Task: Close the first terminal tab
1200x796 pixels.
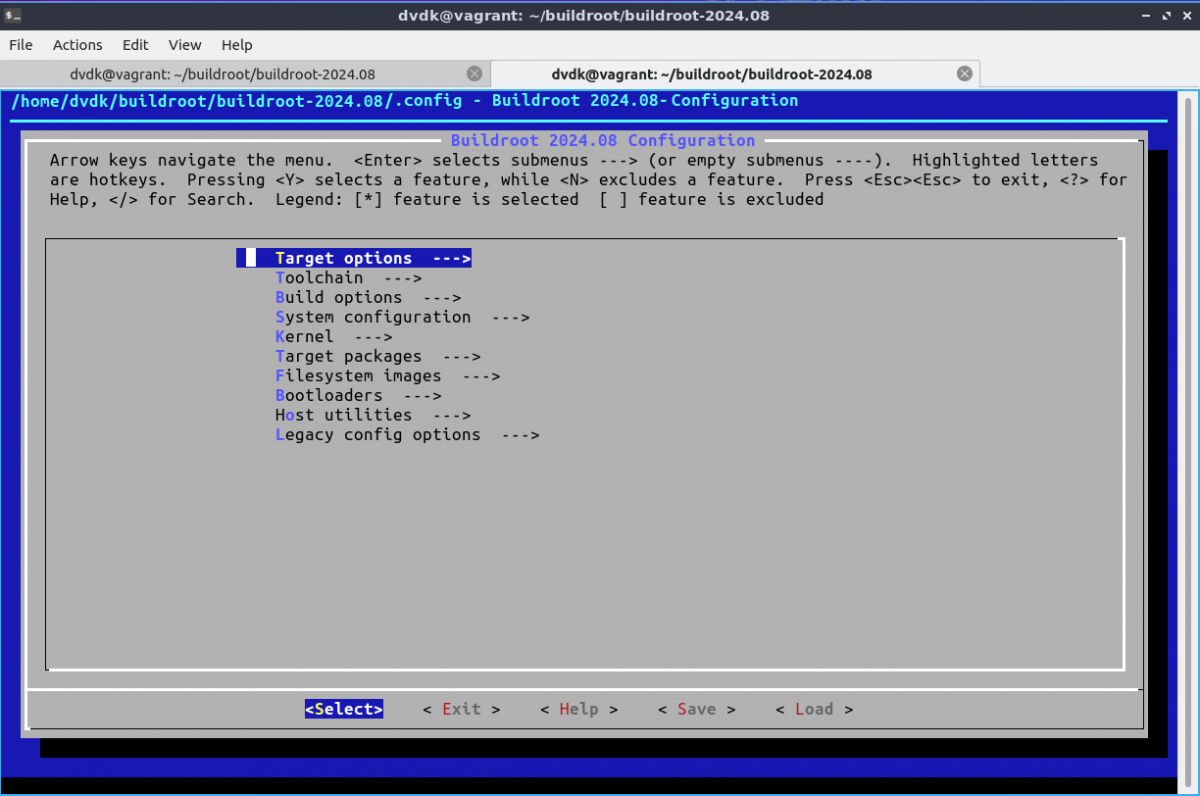Action: tap(474, 74)
